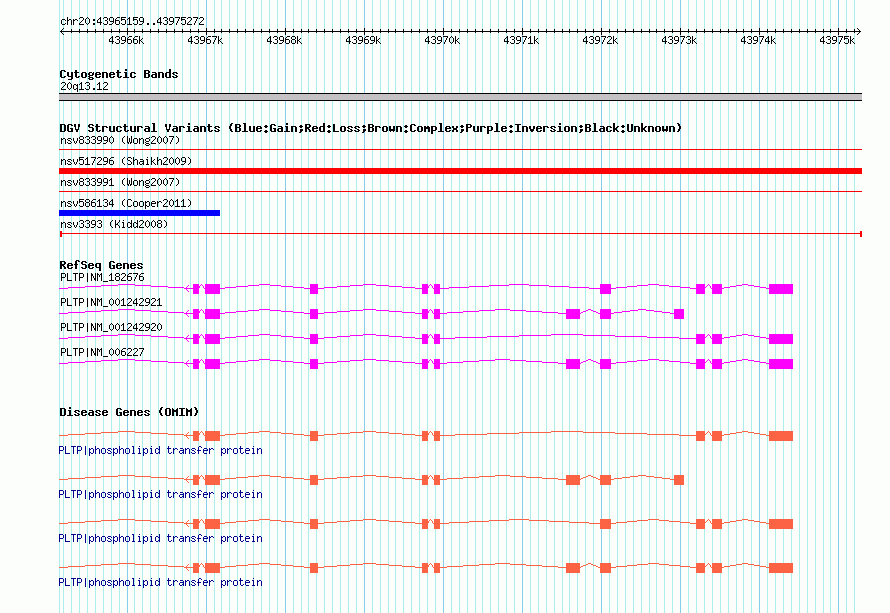This screenshot has width=890, height=613.
Task: Open the PLTP|NM_006227 transcript label
Action: click(x=102, y=352)
